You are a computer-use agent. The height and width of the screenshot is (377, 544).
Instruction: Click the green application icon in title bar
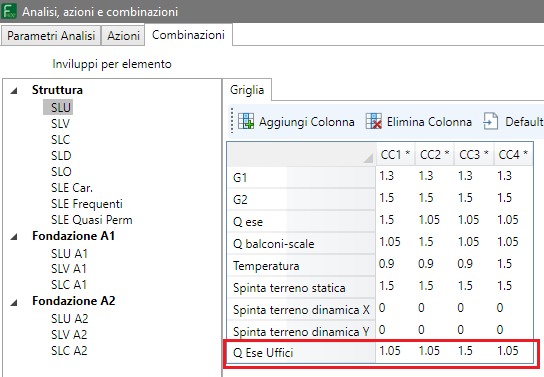pos(9,11)
